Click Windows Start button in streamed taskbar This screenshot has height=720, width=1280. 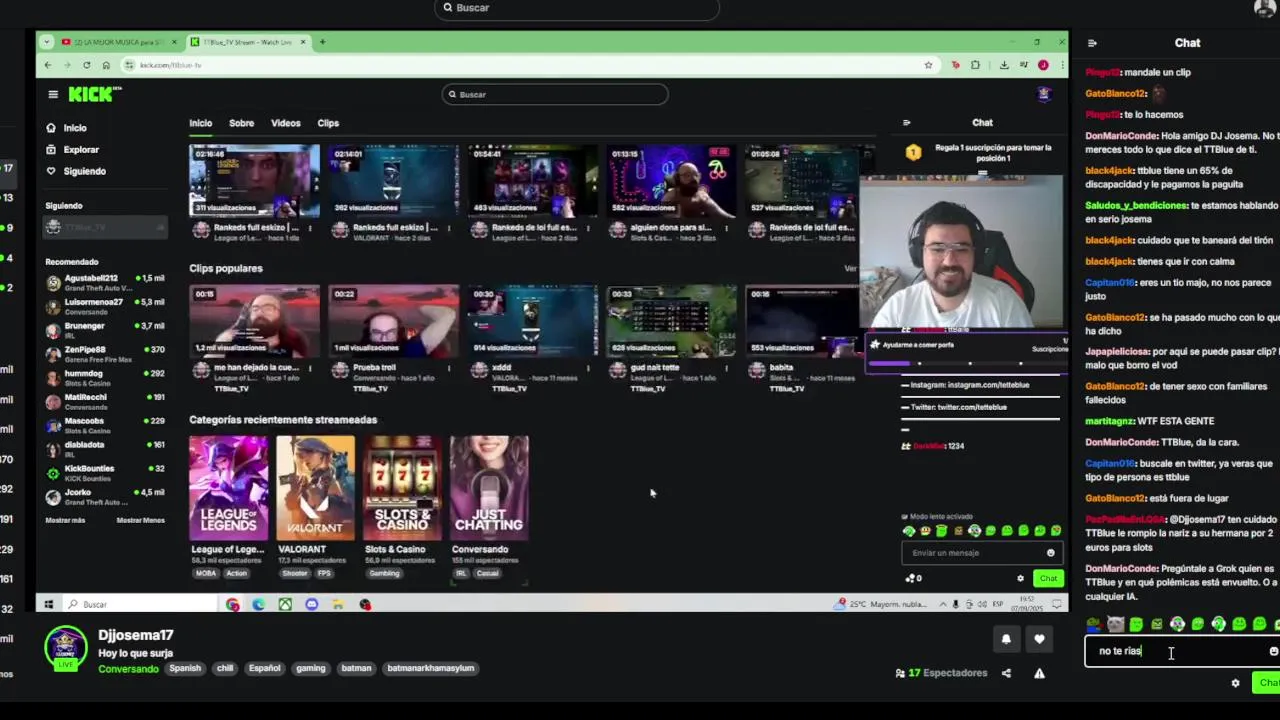(x=47, y=604)
